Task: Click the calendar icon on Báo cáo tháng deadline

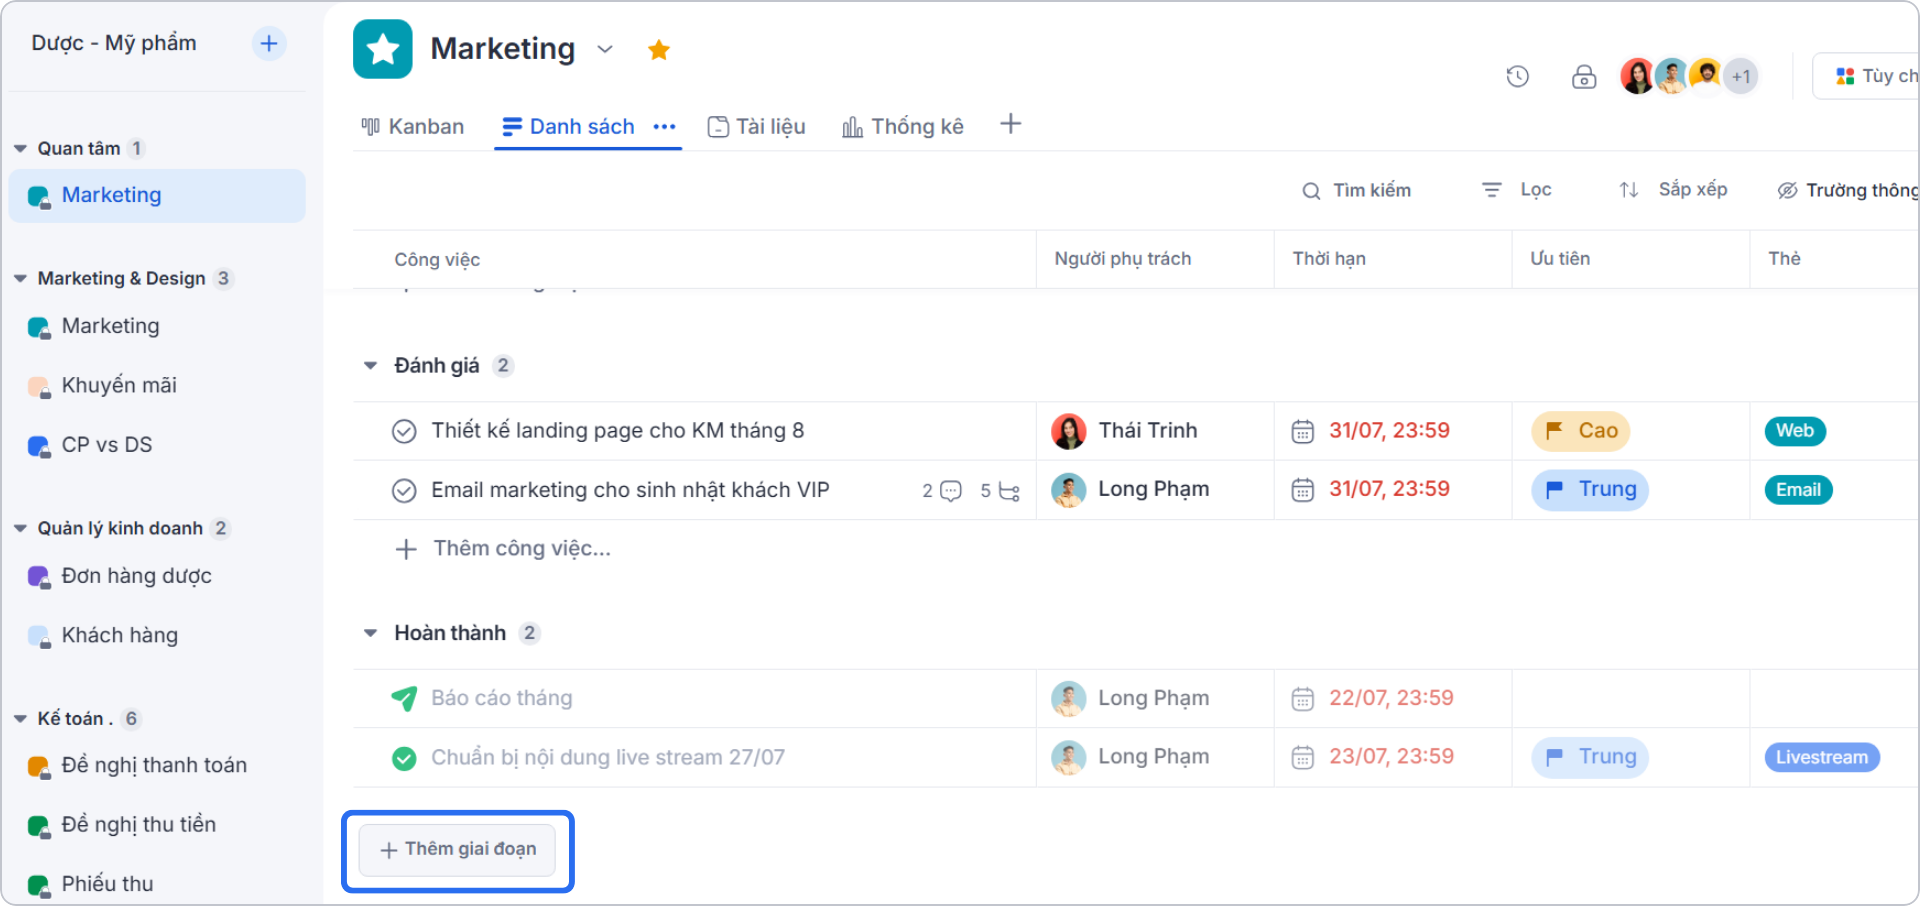Action: point(1302,698)
